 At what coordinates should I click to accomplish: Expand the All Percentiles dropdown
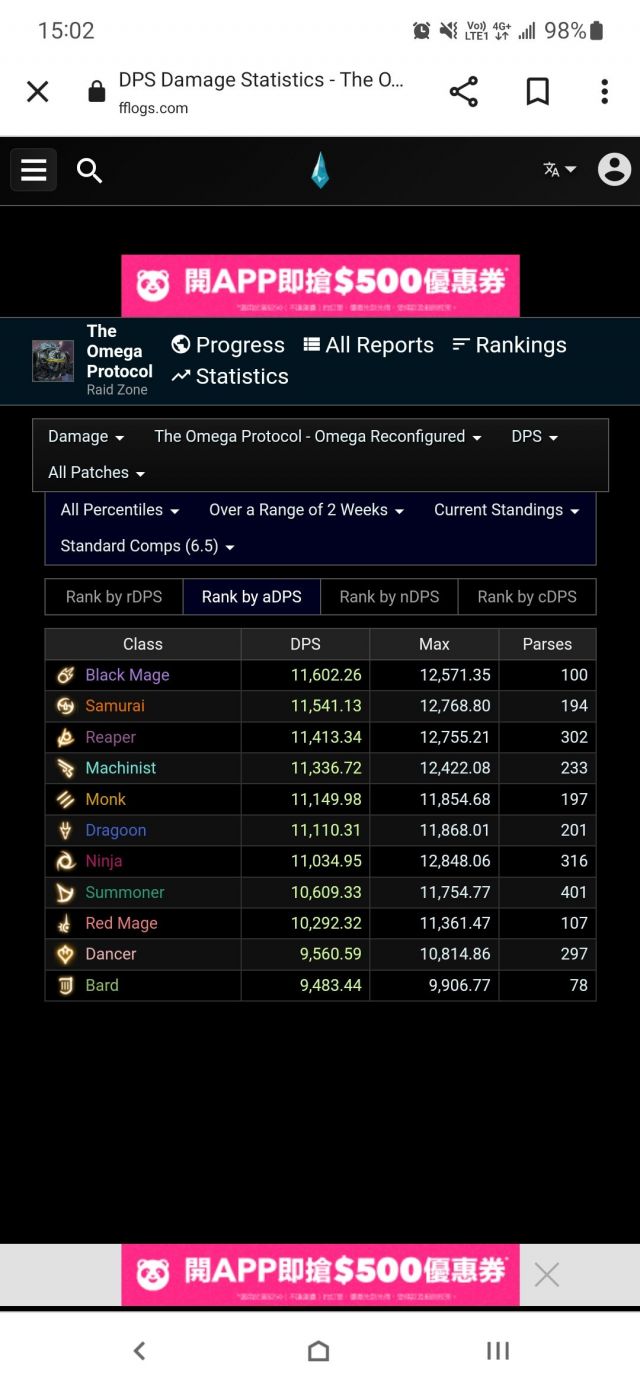coord(119,510)
